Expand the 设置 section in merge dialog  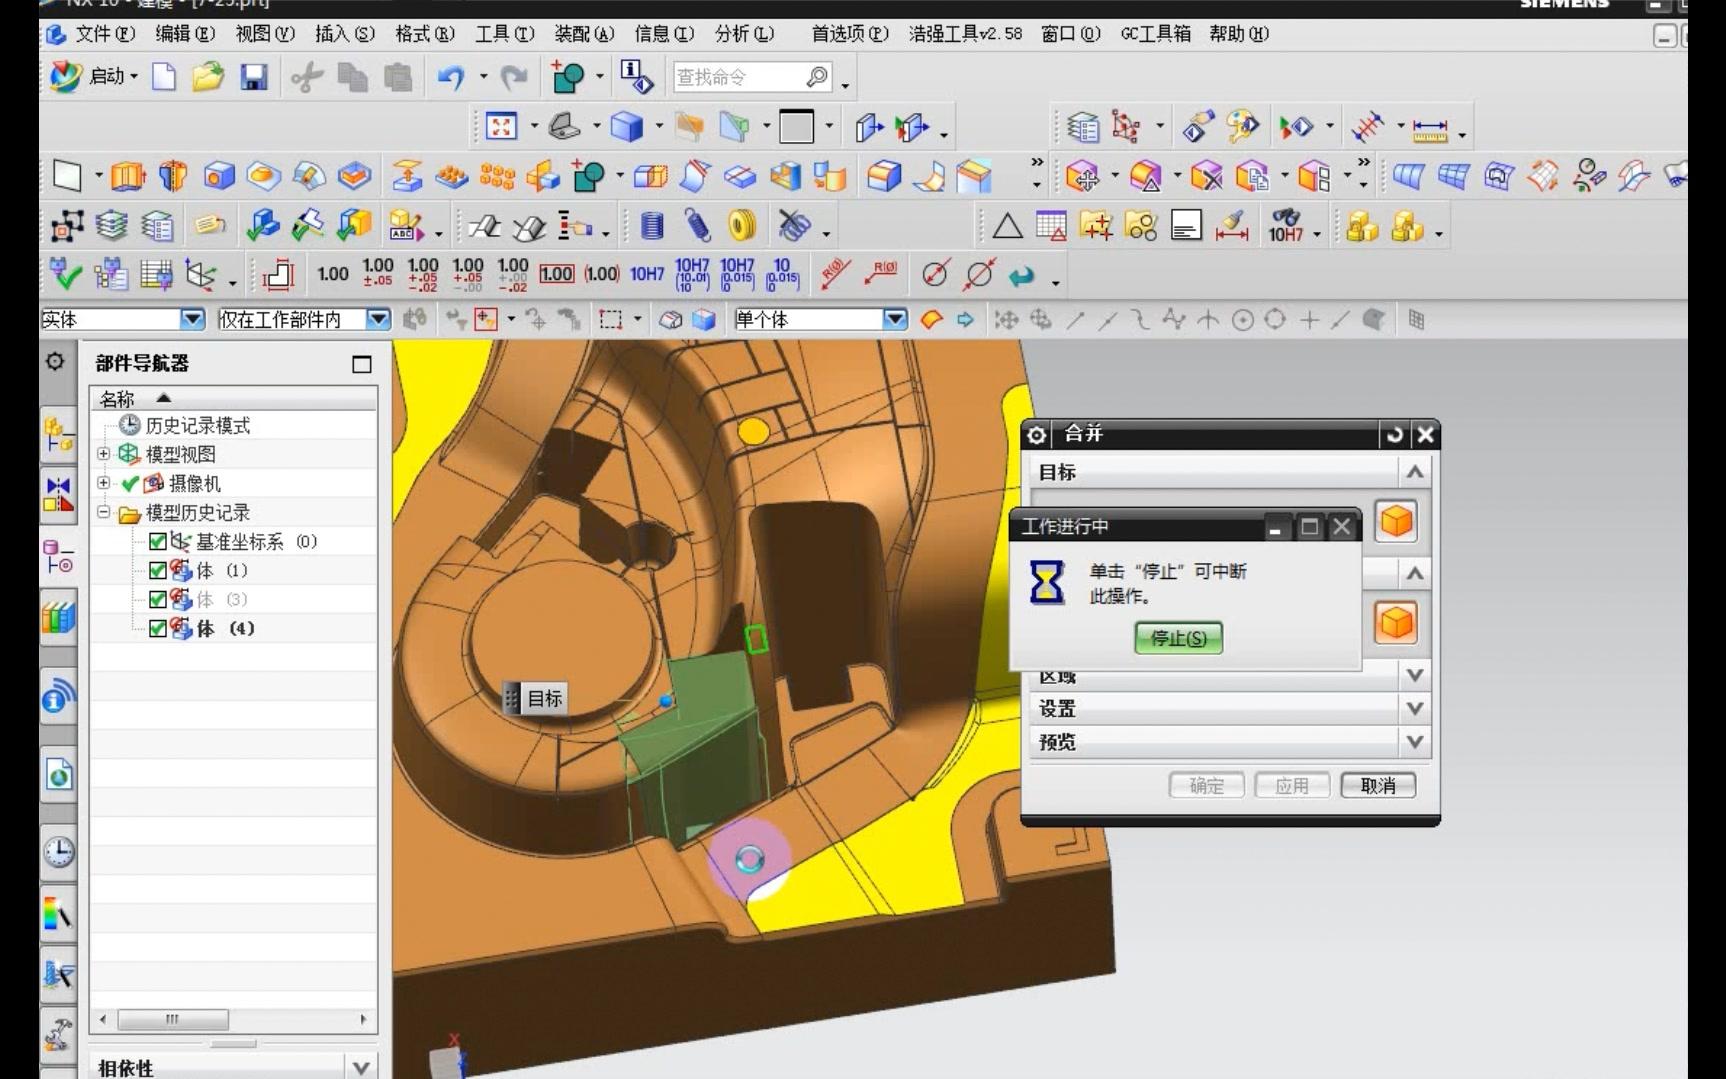click(1415, 709)
